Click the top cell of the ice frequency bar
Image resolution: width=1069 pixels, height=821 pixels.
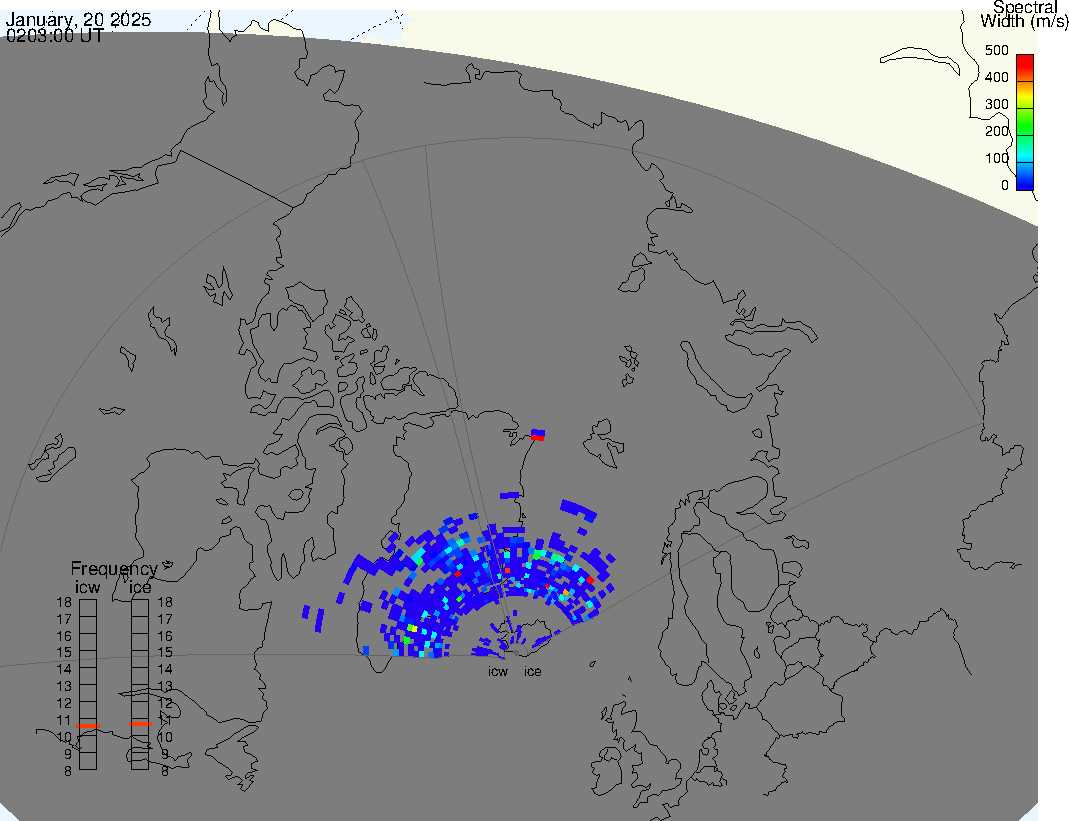[140, 608]
